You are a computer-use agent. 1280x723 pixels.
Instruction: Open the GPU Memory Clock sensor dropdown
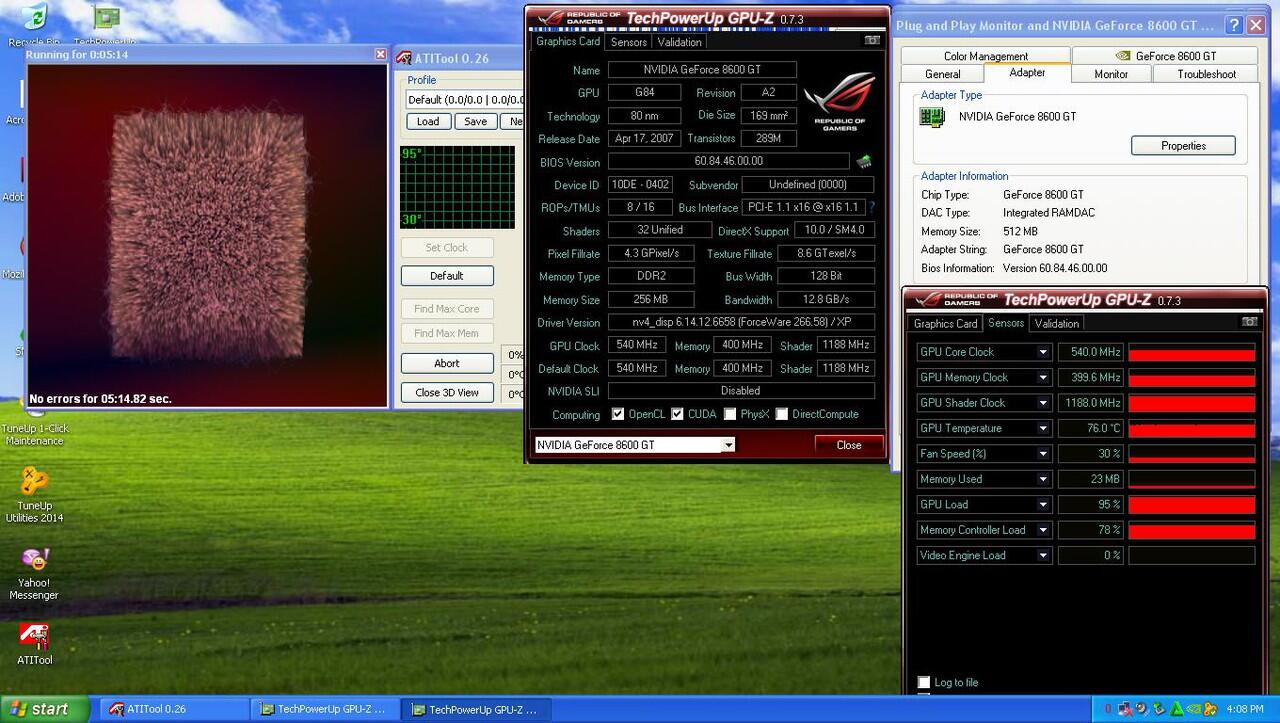pyautogui.click(x=1043, y=378)
